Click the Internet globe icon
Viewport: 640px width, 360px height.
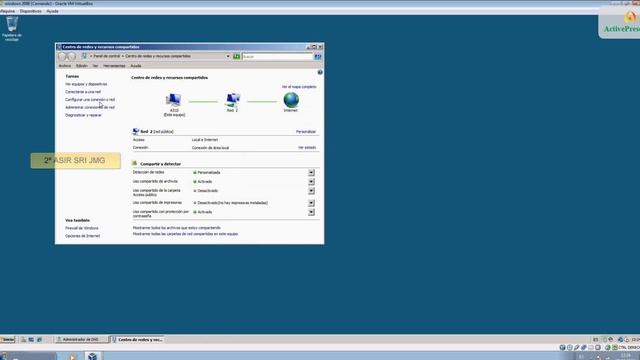pos(291,100)
